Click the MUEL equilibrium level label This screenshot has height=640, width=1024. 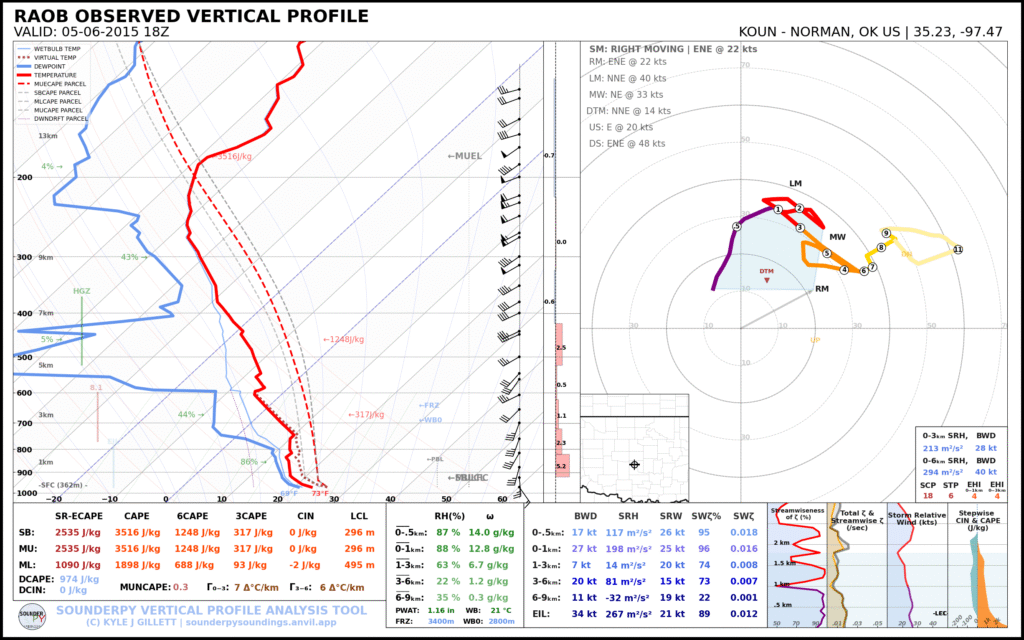tap(464, 156)
